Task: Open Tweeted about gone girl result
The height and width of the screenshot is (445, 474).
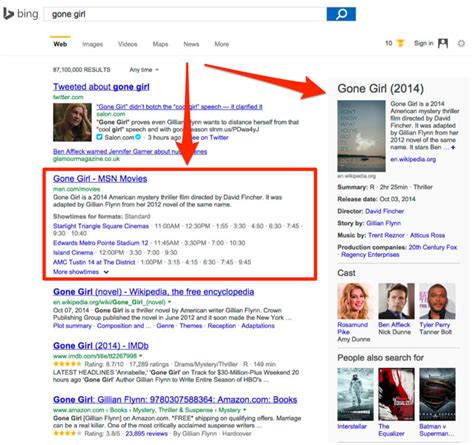Action: tap(101, 87)
